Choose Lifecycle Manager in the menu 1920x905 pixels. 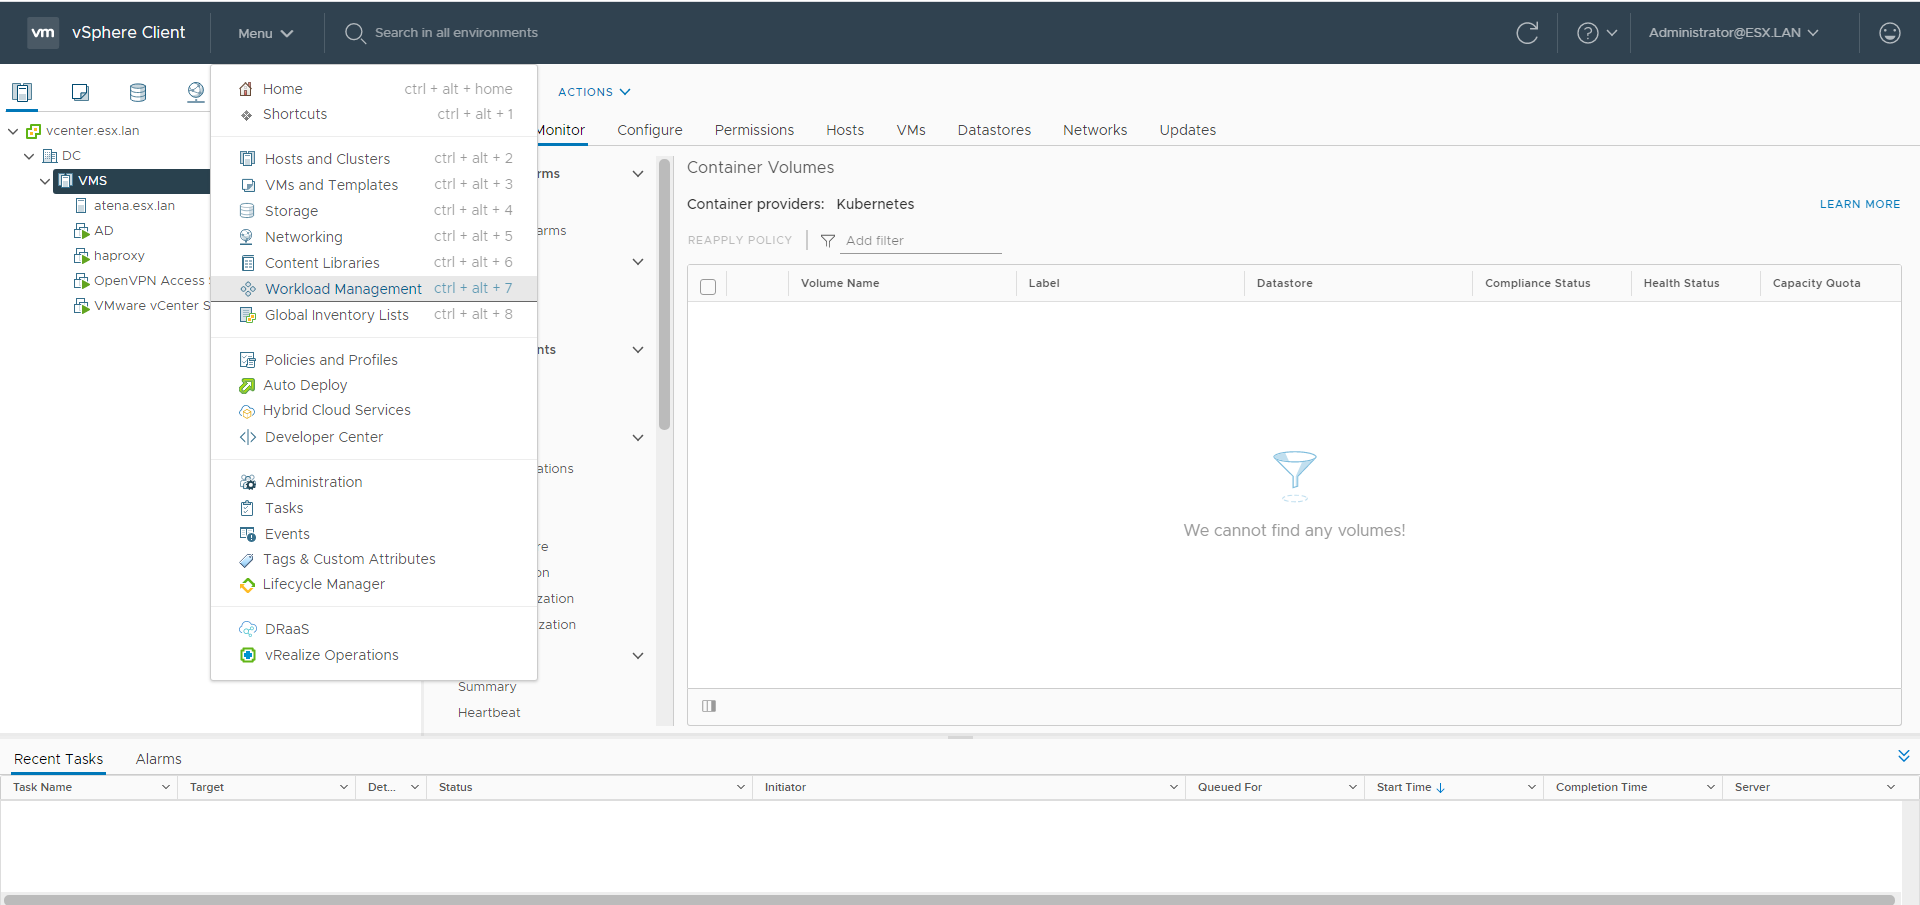(x=323, y=584)
